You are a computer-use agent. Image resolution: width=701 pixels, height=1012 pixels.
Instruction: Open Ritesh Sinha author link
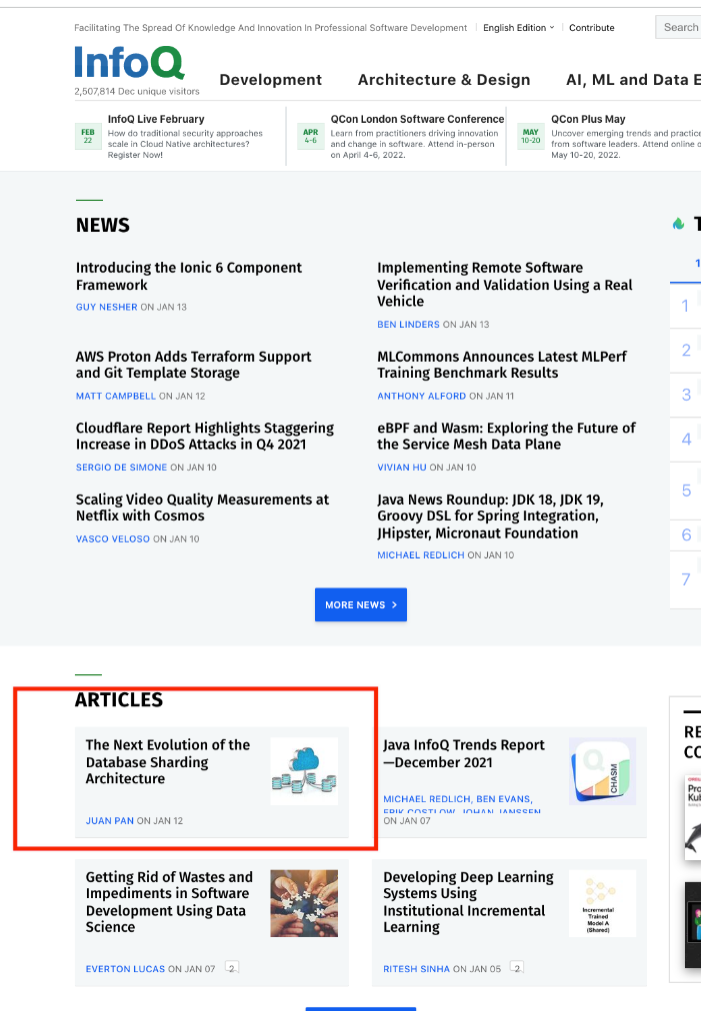pos(416,969)
